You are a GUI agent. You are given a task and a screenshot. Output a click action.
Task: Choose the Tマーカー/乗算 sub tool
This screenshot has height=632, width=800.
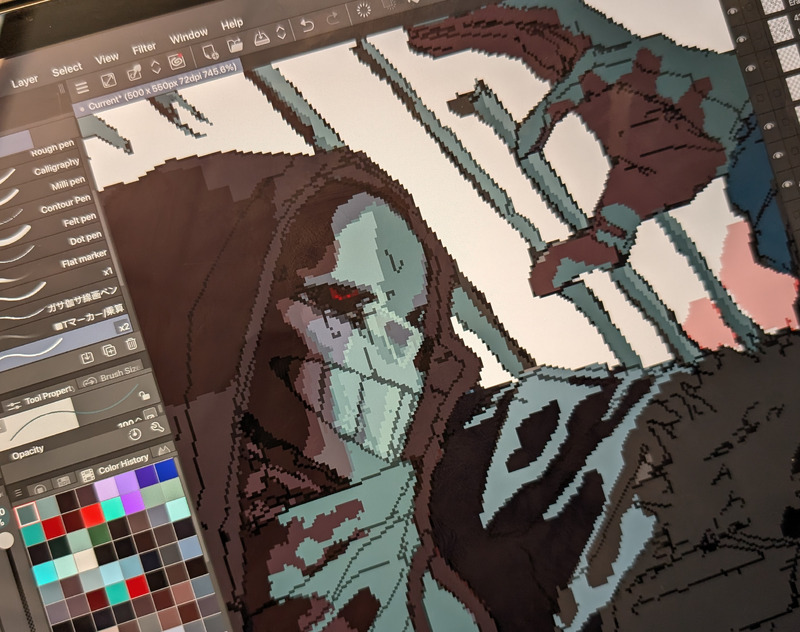(x=89, y=317)
